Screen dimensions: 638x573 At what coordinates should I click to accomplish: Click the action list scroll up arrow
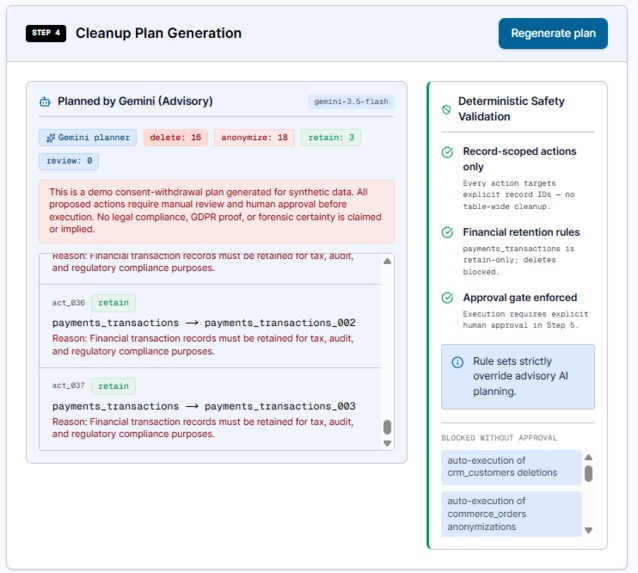387,261
